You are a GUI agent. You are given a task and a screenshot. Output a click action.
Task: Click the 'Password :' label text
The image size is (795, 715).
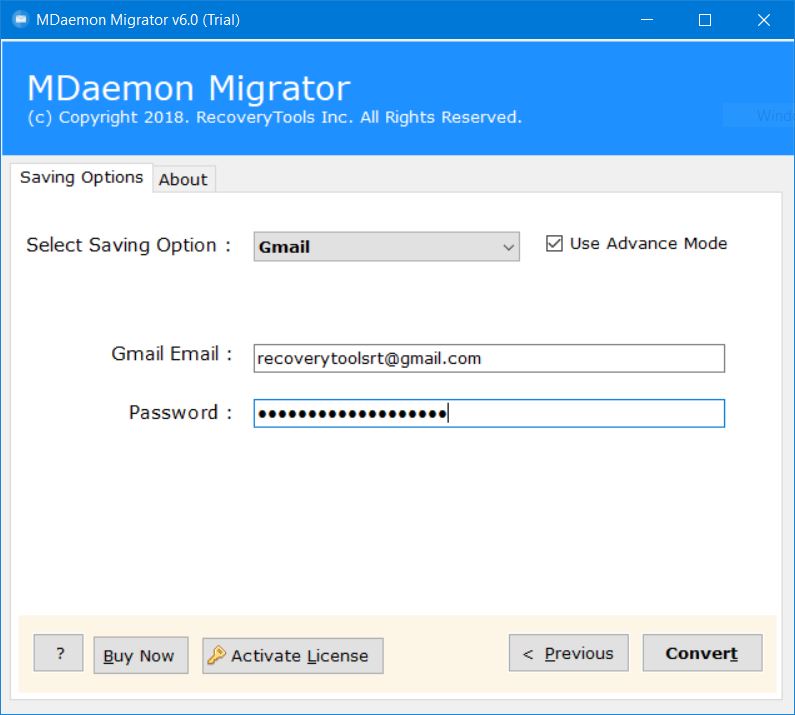pos(180,412)
